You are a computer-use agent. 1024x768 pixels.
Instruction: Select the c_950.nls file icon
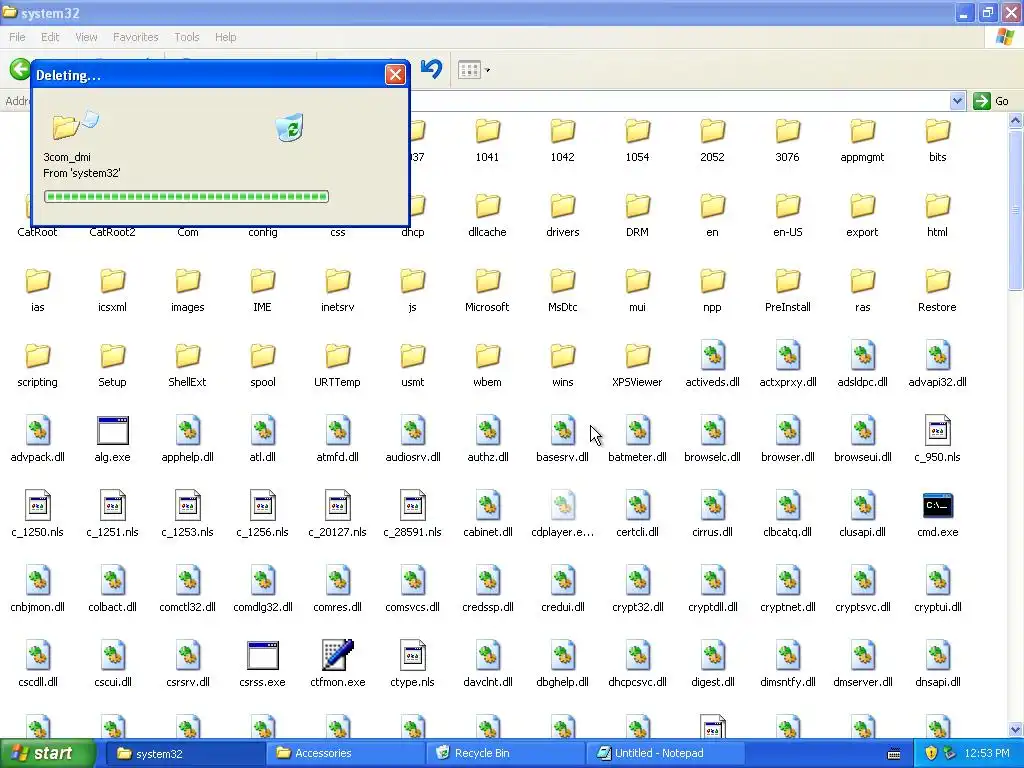pyautogui.click(x=937, y=430)
